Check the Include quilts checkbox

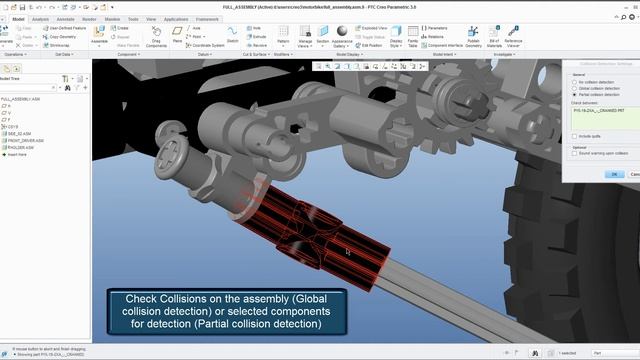(574, 136)
